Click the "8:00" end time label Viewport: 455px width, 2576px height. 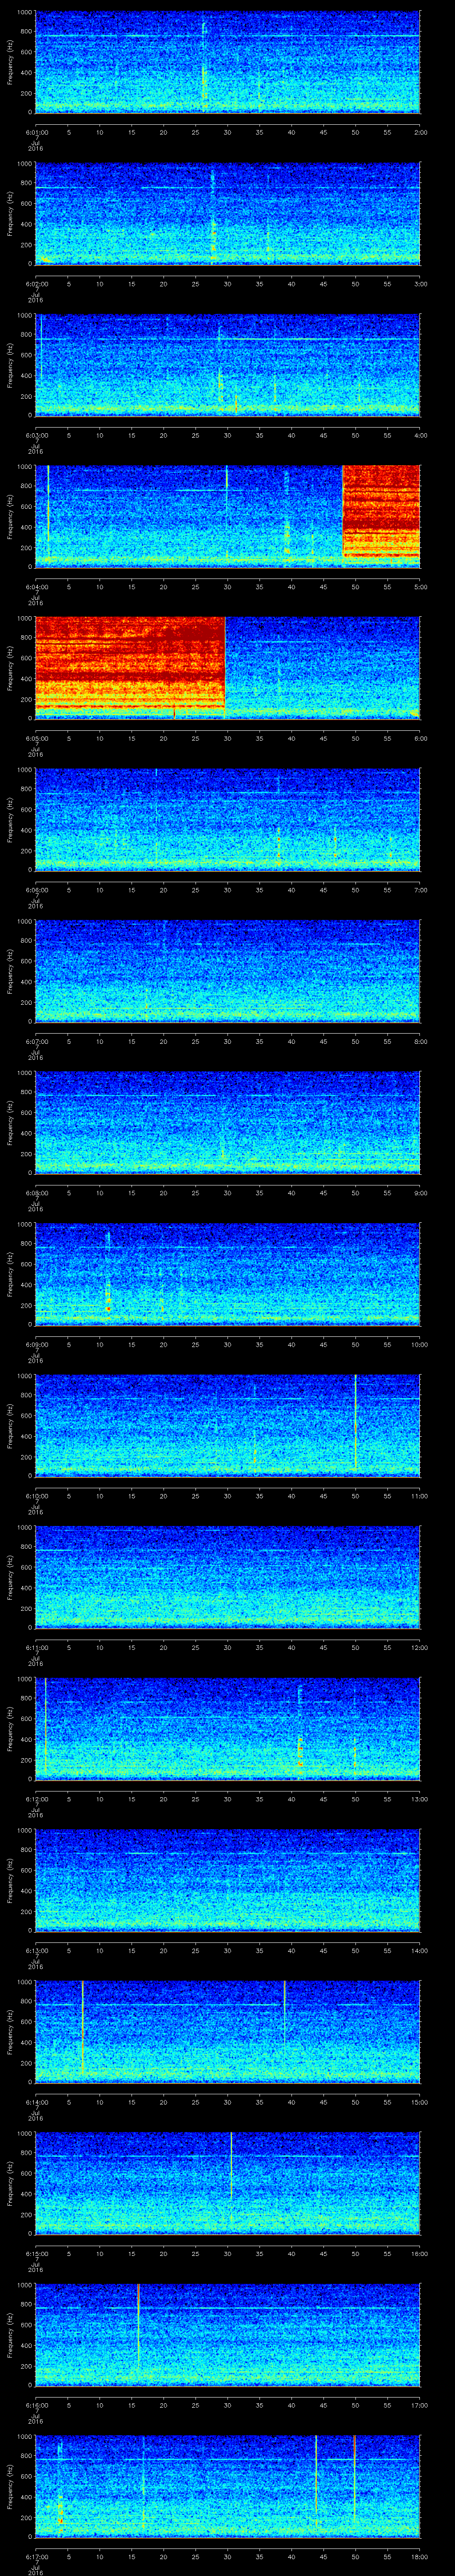click(x=420, y=1041)
